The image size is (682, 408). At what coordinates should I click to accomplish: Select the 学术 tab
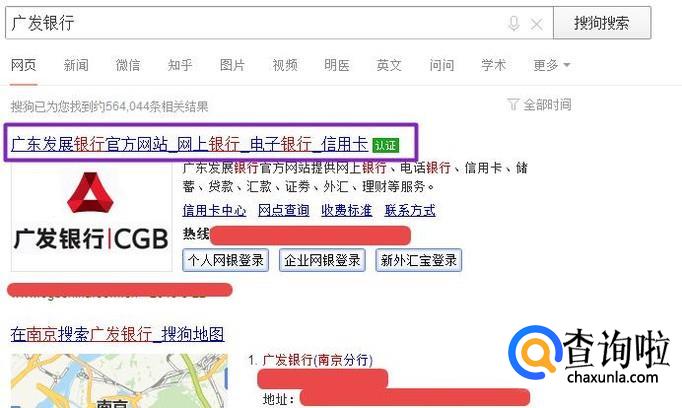(493, 65)
